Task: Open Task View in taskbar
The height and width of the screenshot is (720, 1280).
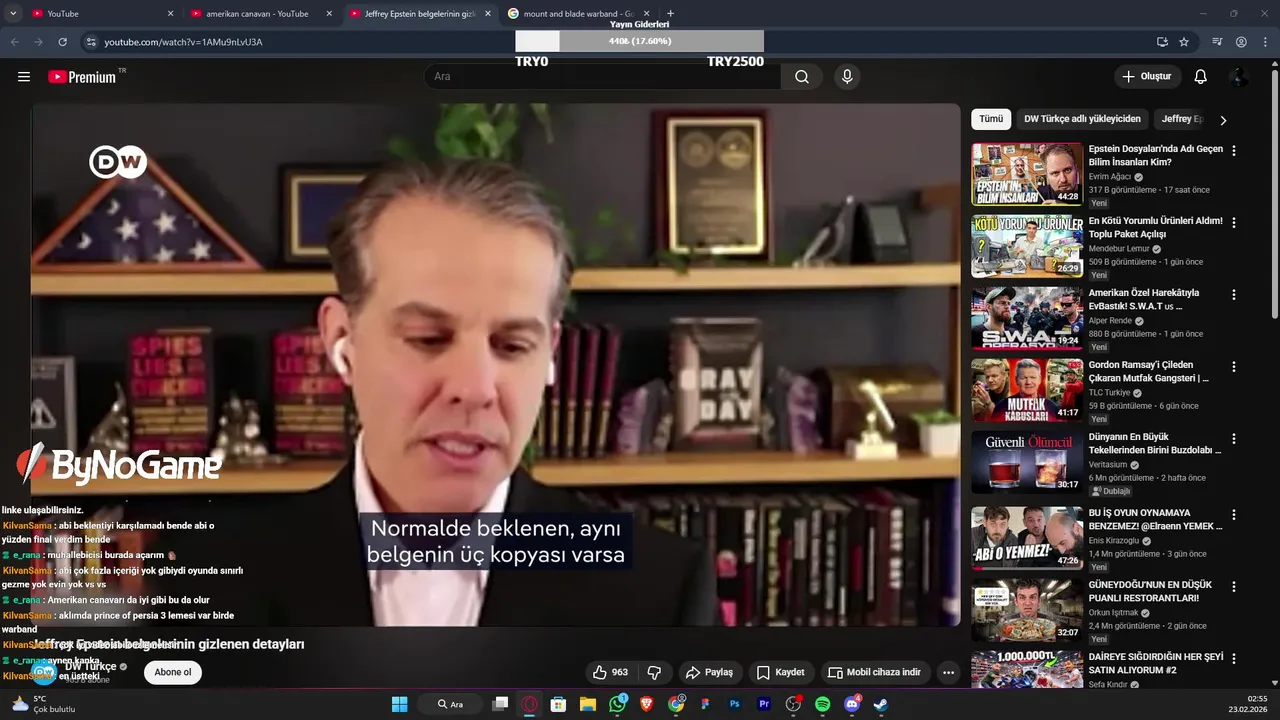Action: (500, 704)
